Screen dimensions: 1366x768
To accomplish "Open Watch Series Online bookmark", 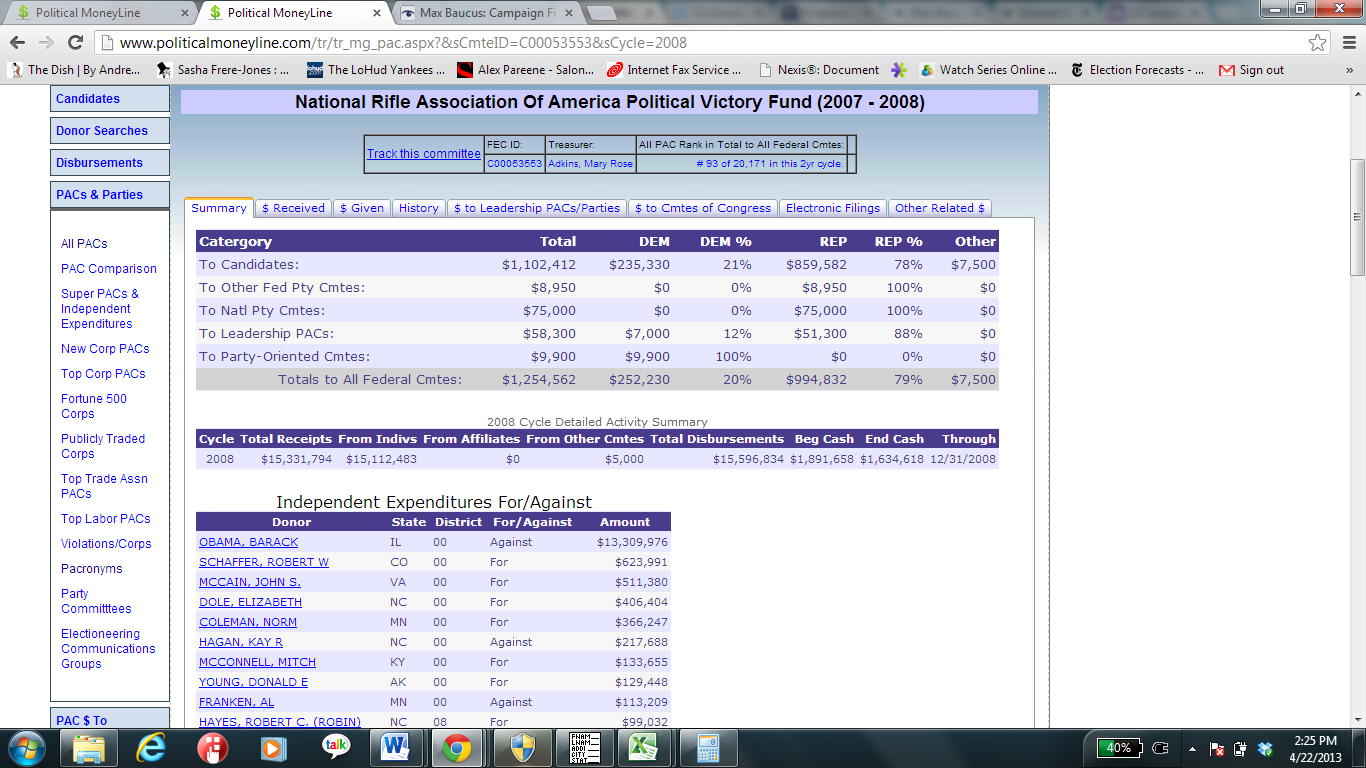I will [988, 70].
